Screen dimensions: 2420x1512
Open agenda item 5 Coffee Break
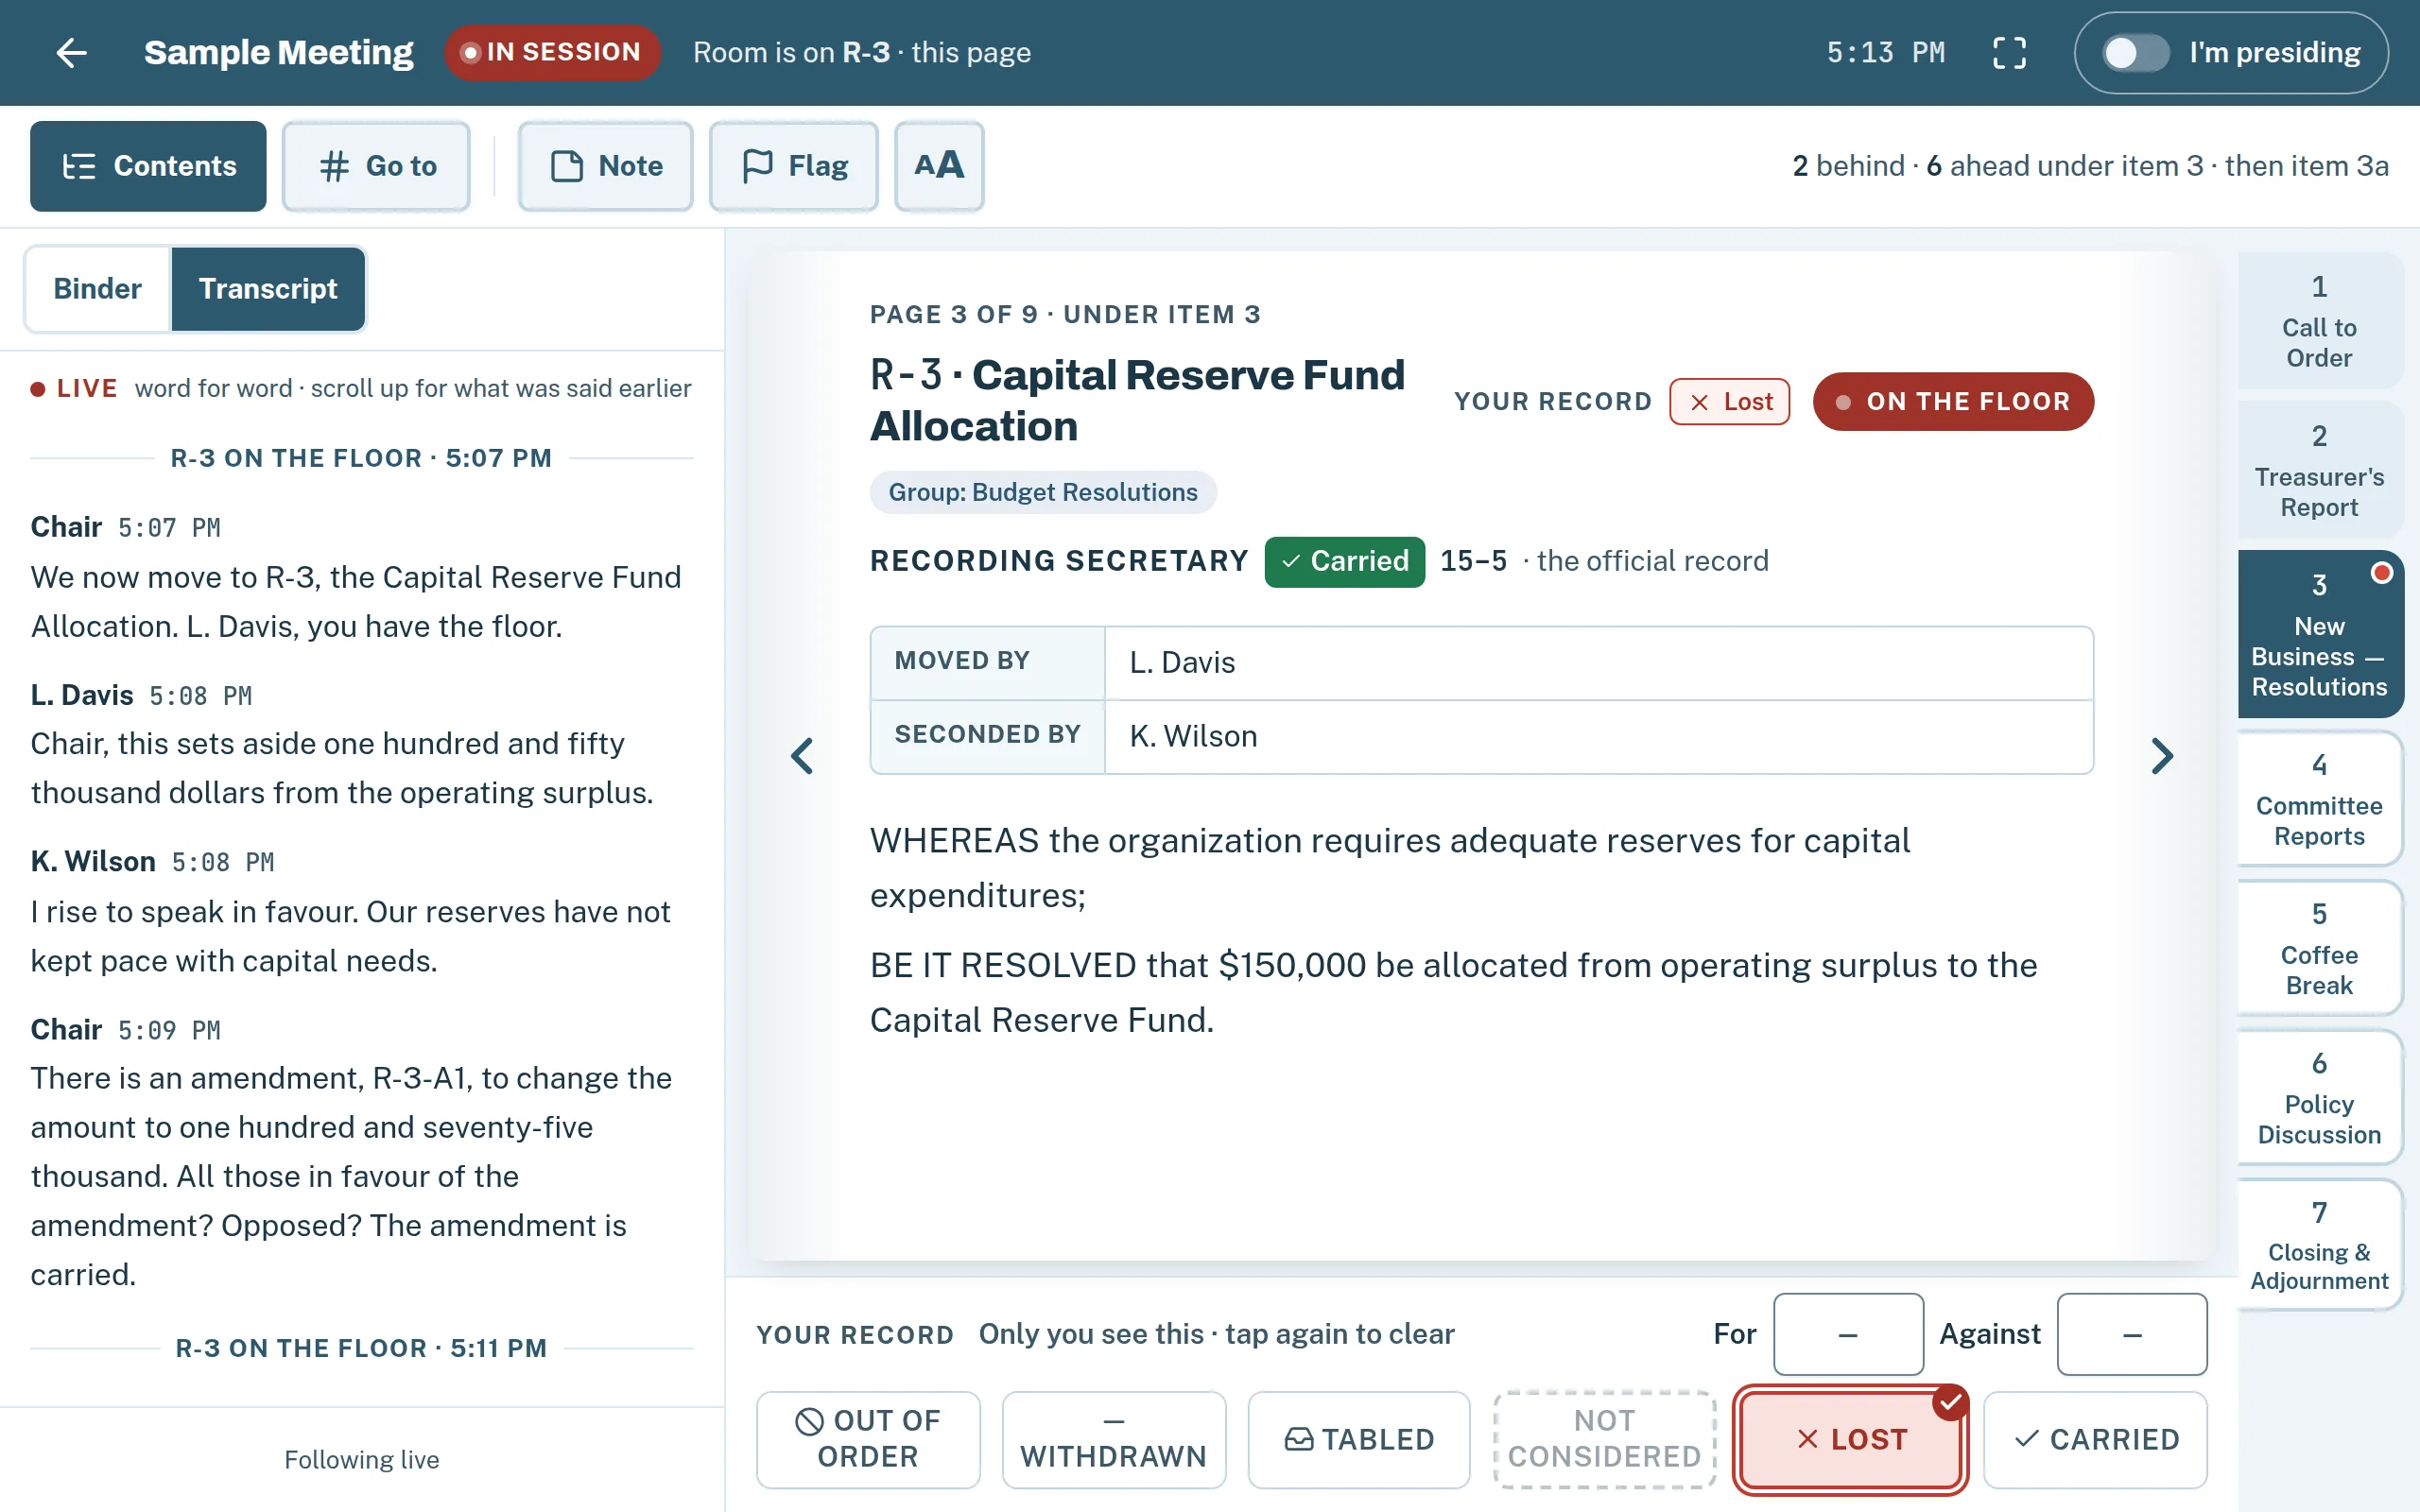pos(2319,948)
